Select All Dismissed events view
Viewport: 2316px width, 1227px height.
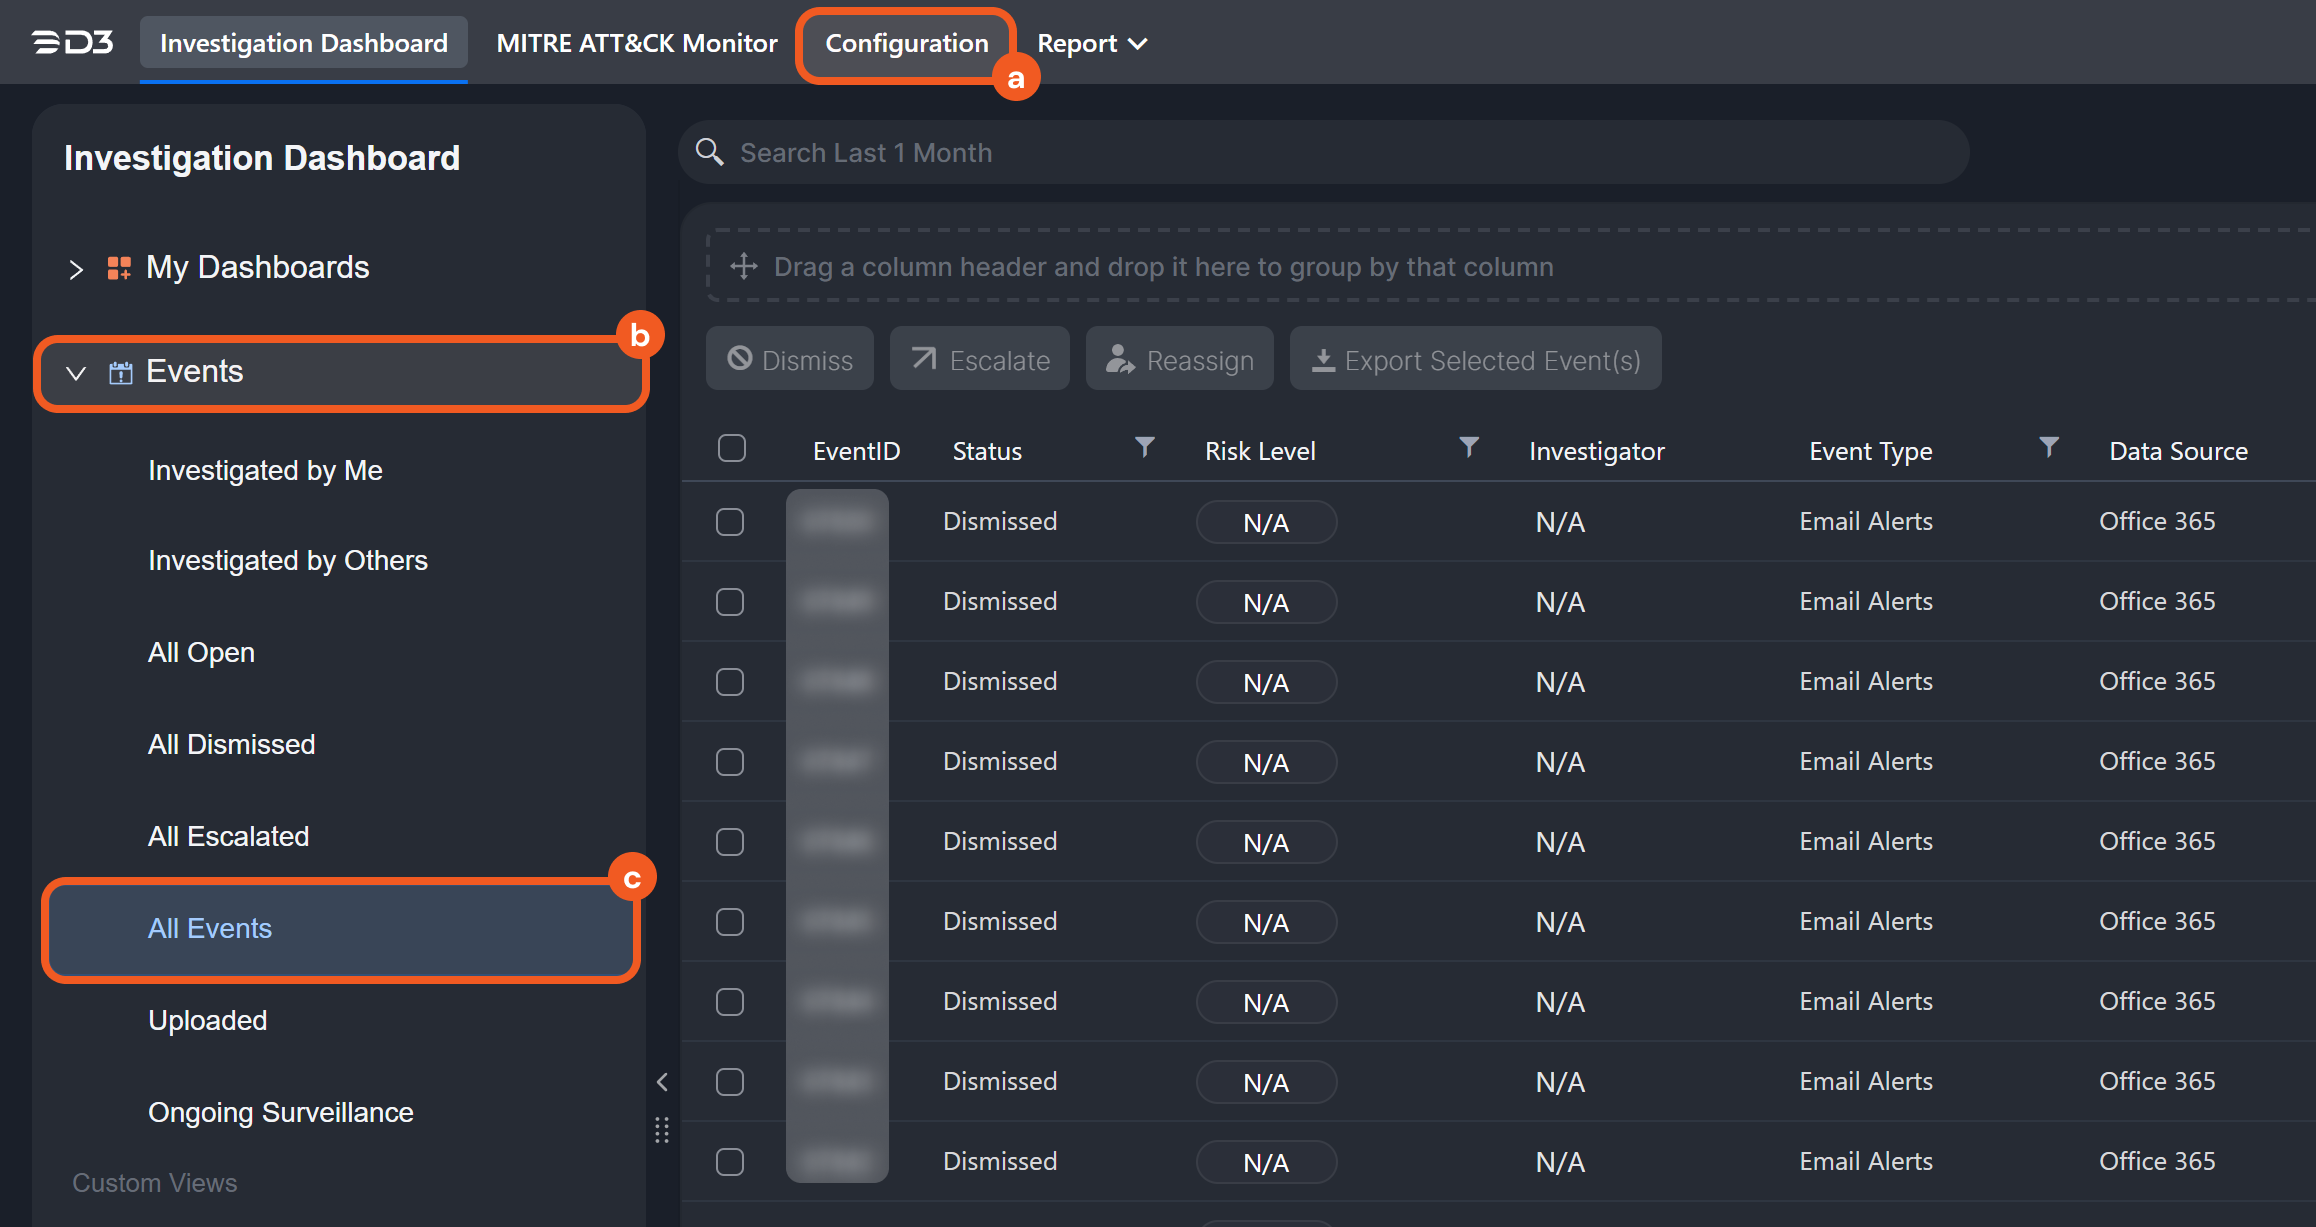(231, 743)
